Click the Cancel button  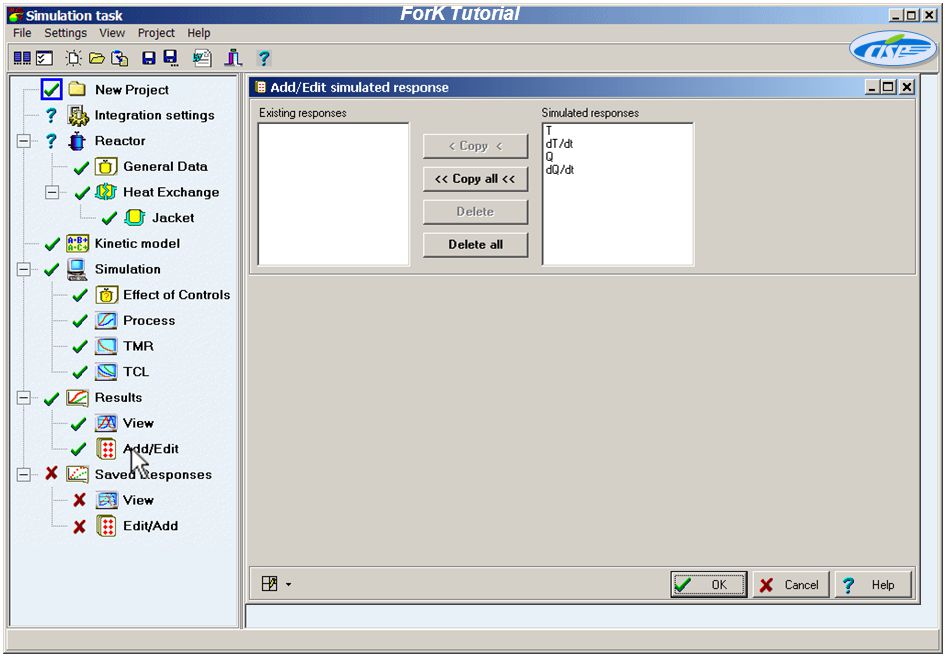791,585
